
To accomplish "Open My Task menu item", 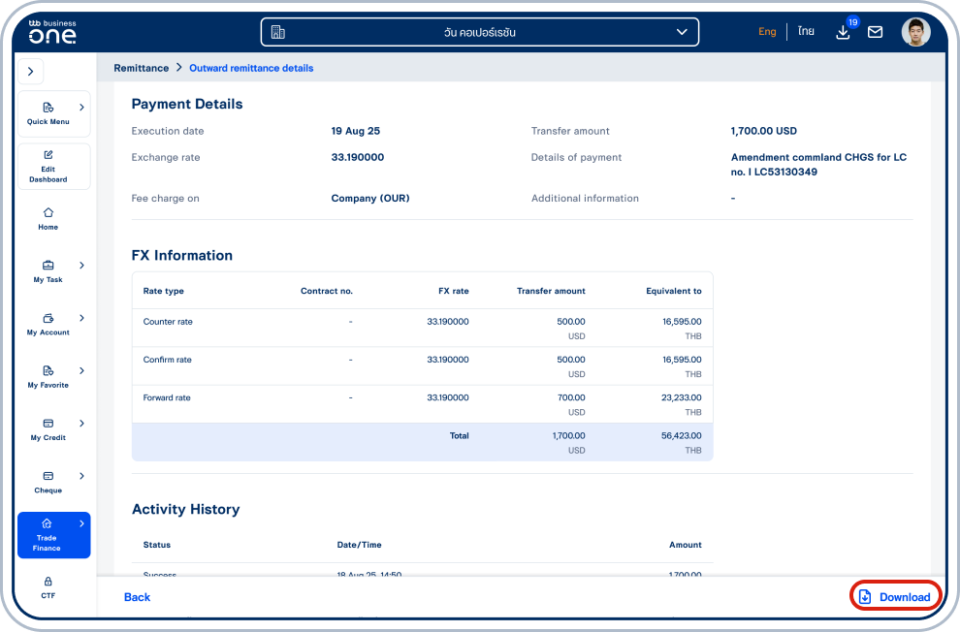I will [x=48, y=271].
